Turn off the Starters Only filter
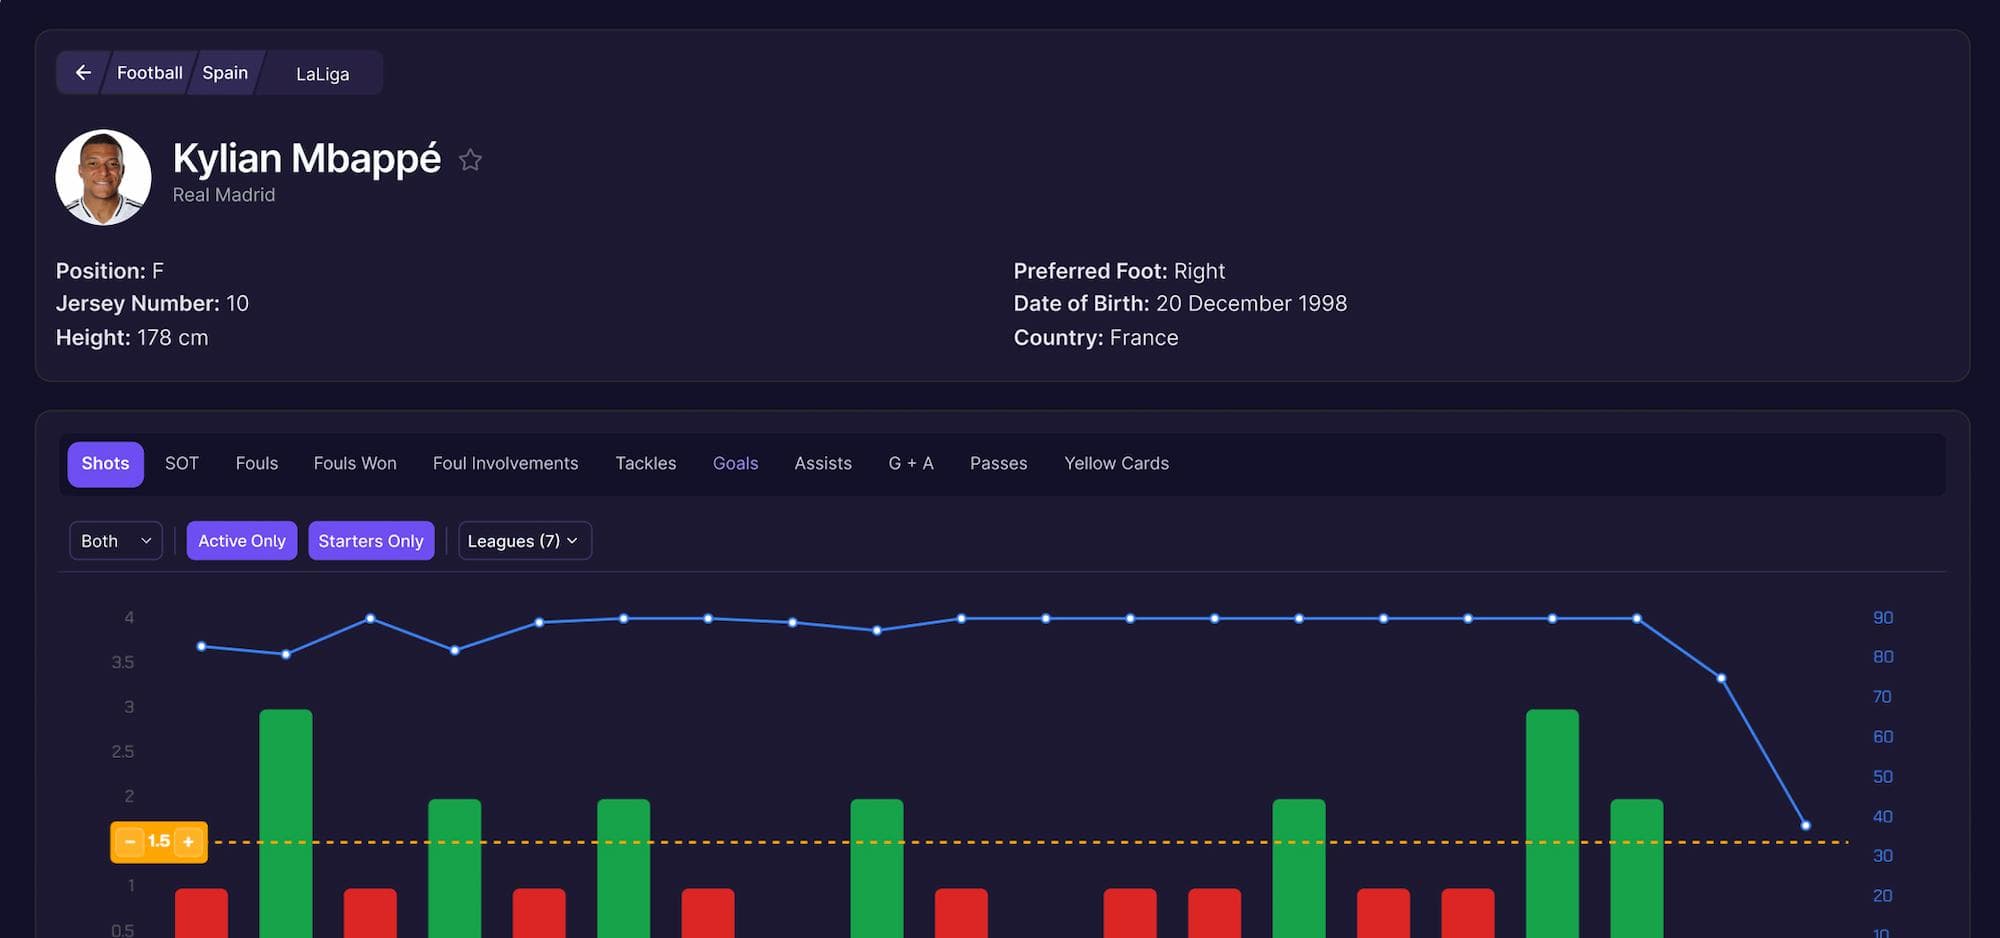The height and width of the screenshot is (938, 2000). pyautogui.click(x=371, y=540)
